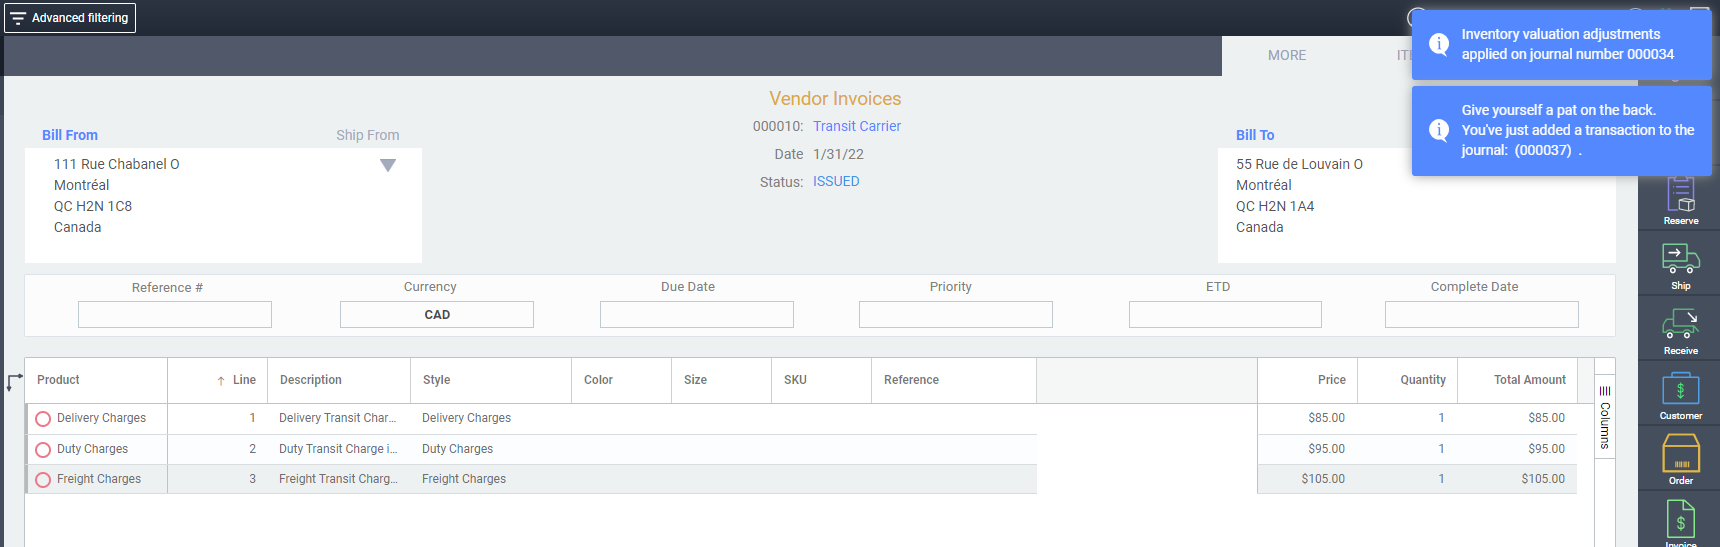Click the Duty Transit Charge i... description cell
Viewport: 1720px width, 547px height.
pyautogui.click(x=338, y=449)
